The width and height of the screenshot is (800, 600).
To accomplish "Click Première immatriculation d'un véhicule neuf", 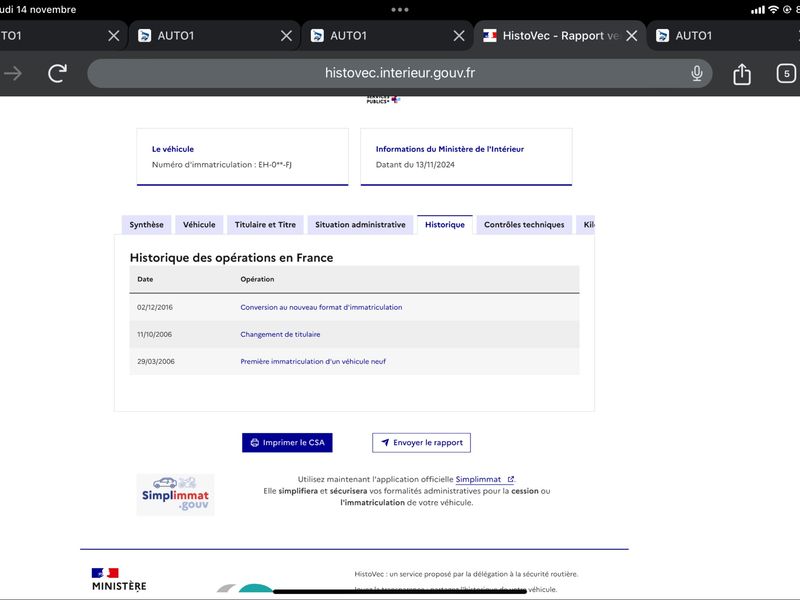I will 313,361.
